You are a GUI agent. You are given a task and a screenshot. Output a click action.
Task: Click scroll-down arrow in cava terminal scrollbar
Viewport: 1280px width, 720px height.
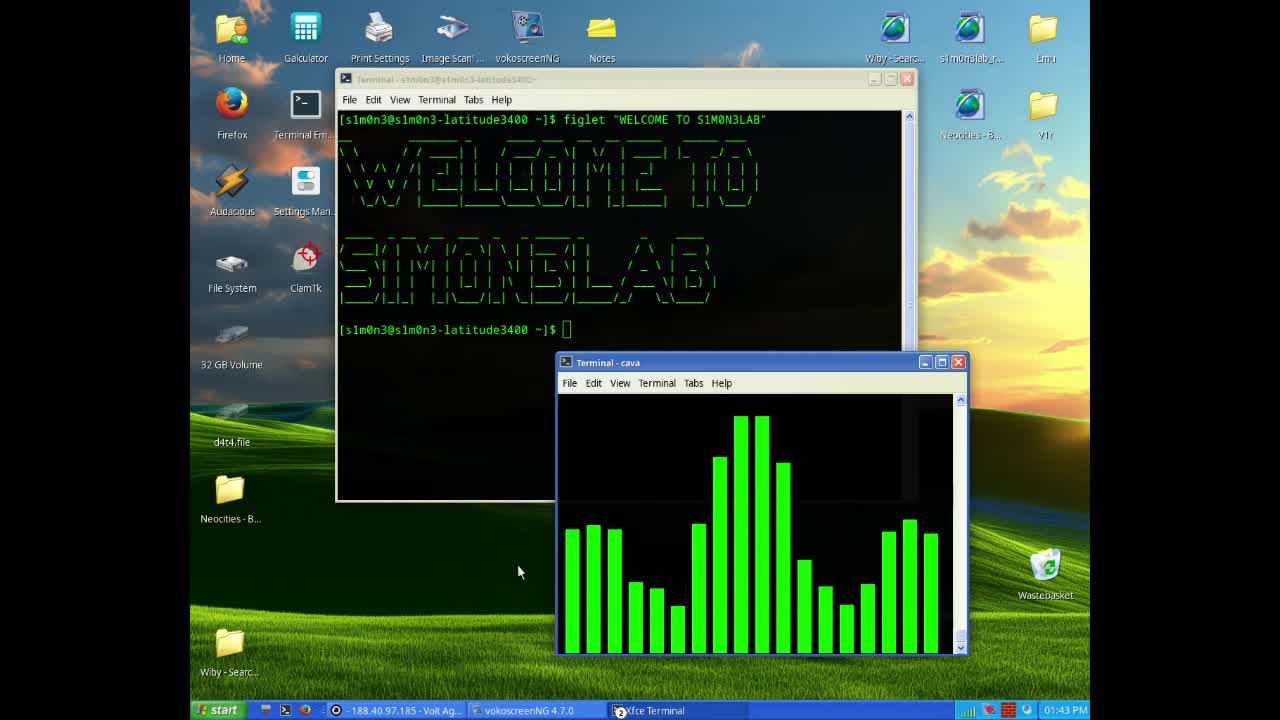pos(961,647)
